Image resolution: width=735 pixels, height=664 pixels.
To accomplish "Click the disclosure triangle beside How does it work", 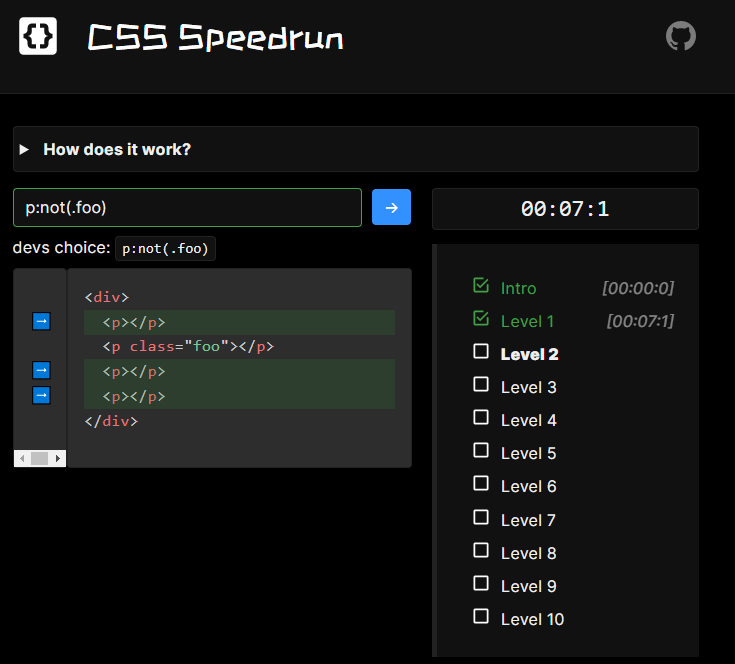I will [24, 149].
